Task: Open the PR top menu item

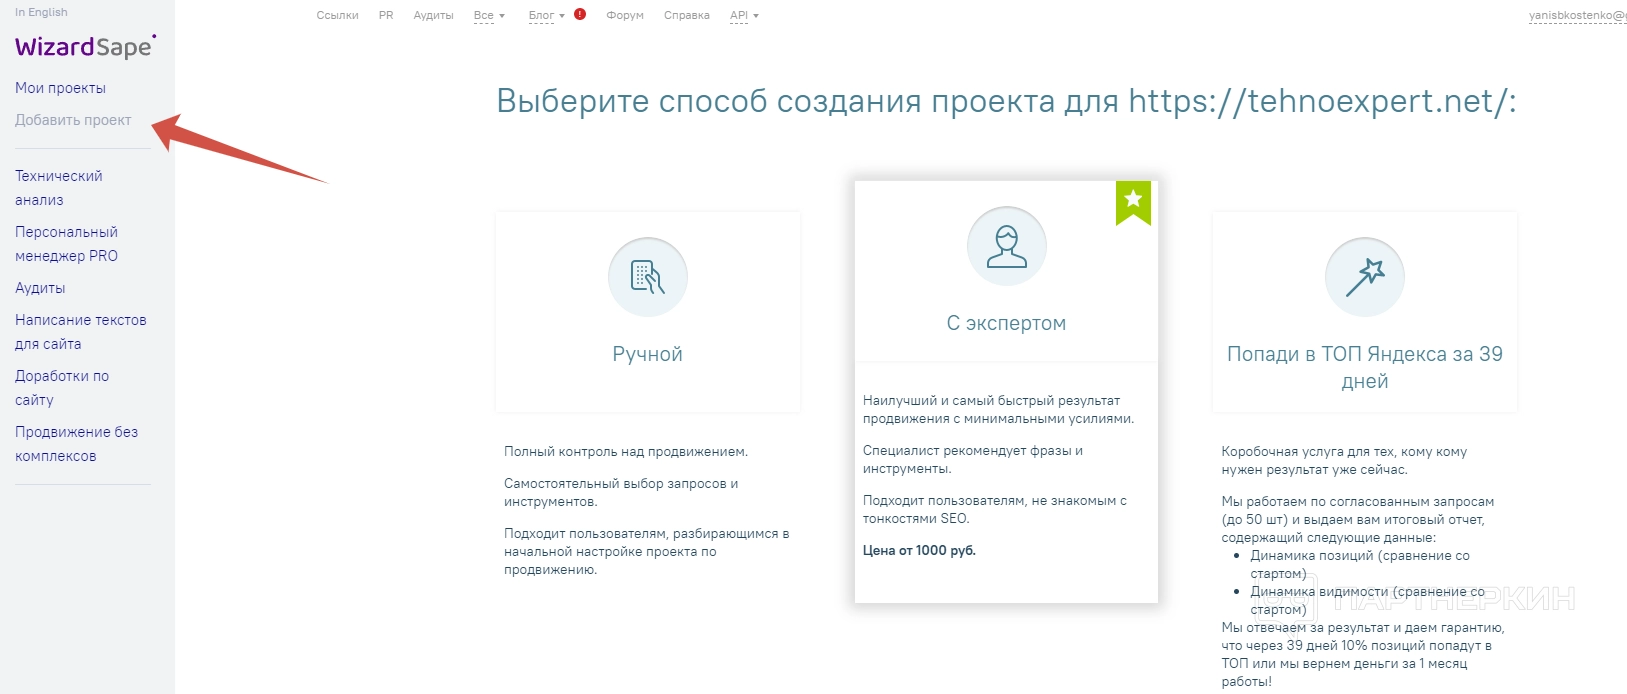Action: click(386, 15)
